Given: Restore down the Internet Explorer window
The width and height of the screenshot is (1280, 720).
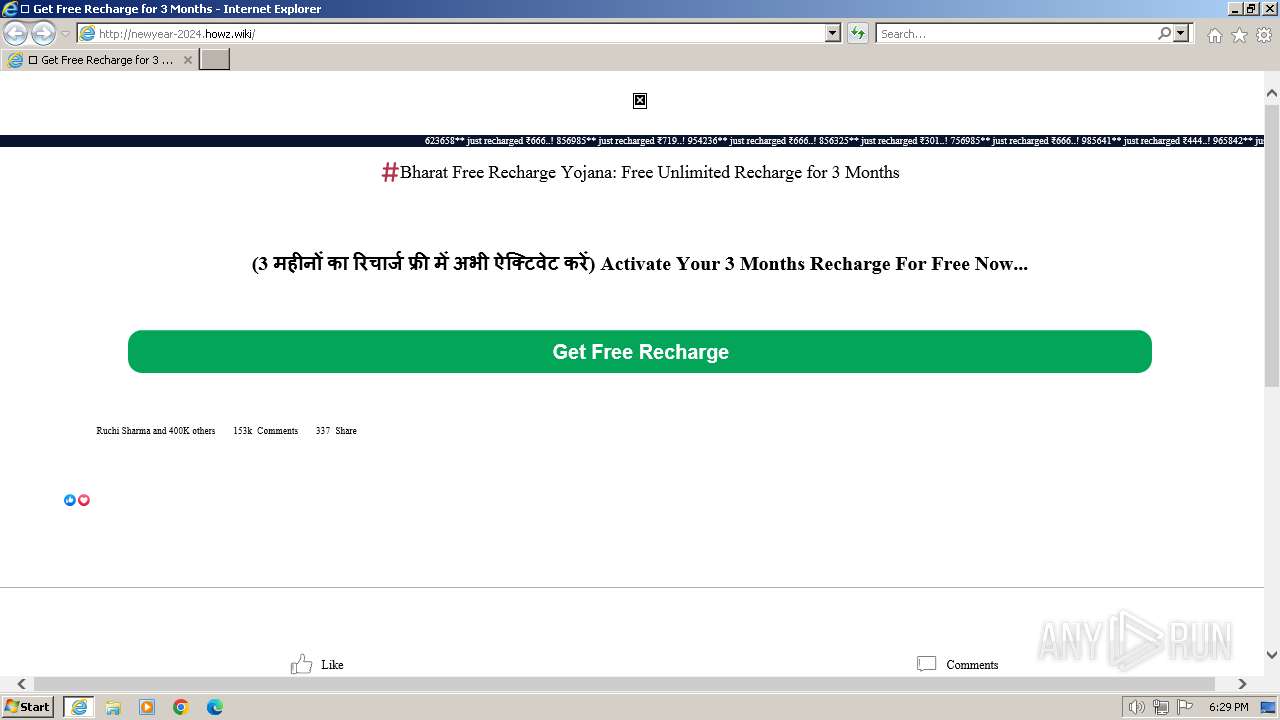Looking at the screenshot, I should point(1251,9).
